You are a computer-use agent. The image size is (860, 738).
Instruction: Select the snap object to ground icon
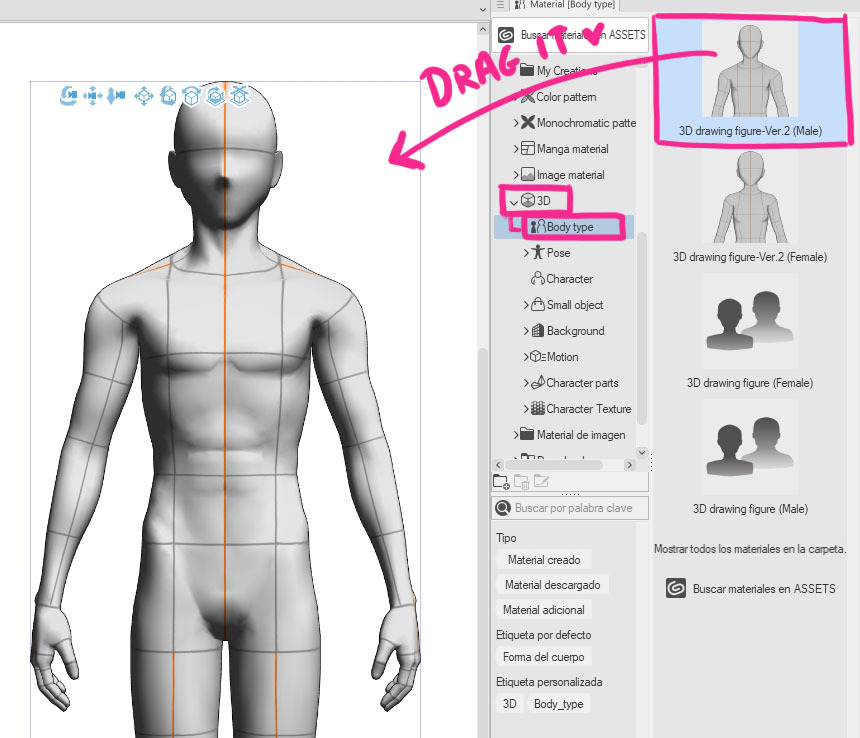(239, 95)
